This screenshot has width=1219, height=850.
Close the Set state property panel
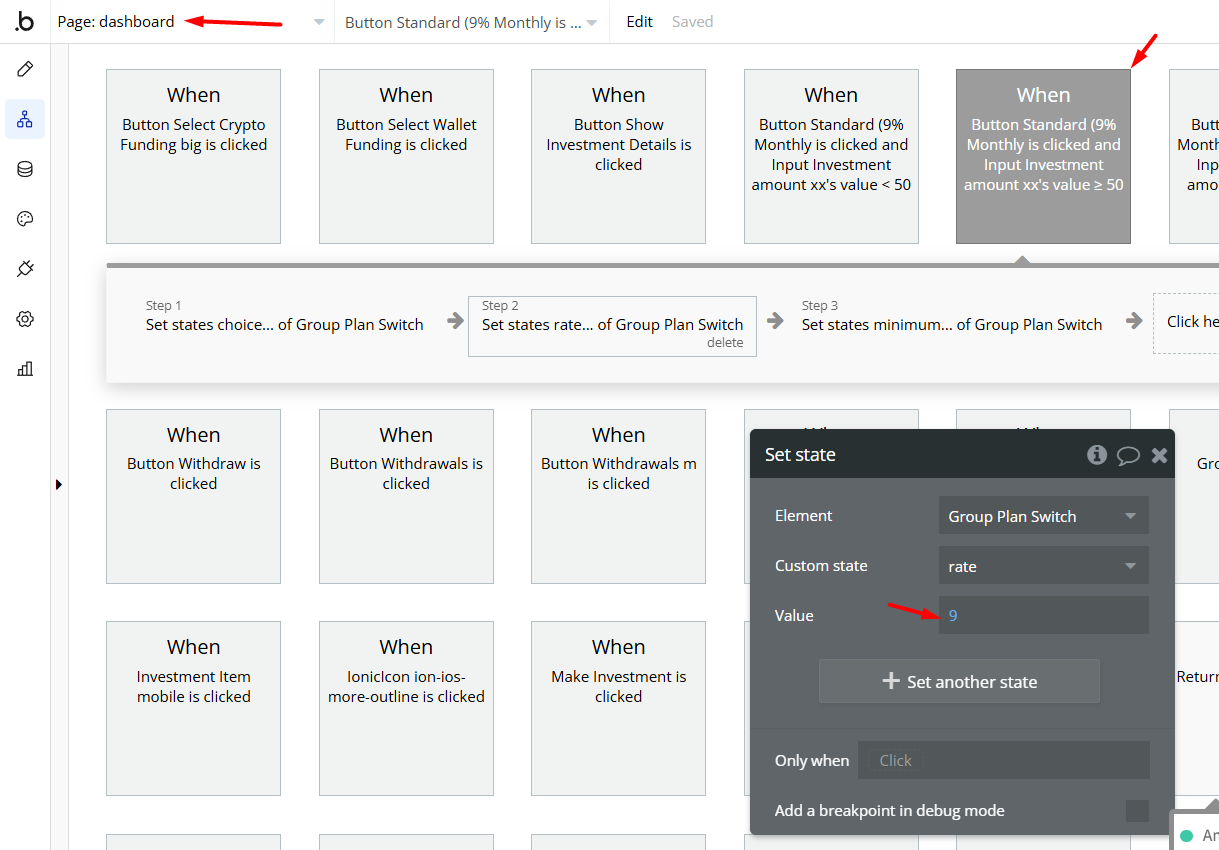(x=1160, y=455)
